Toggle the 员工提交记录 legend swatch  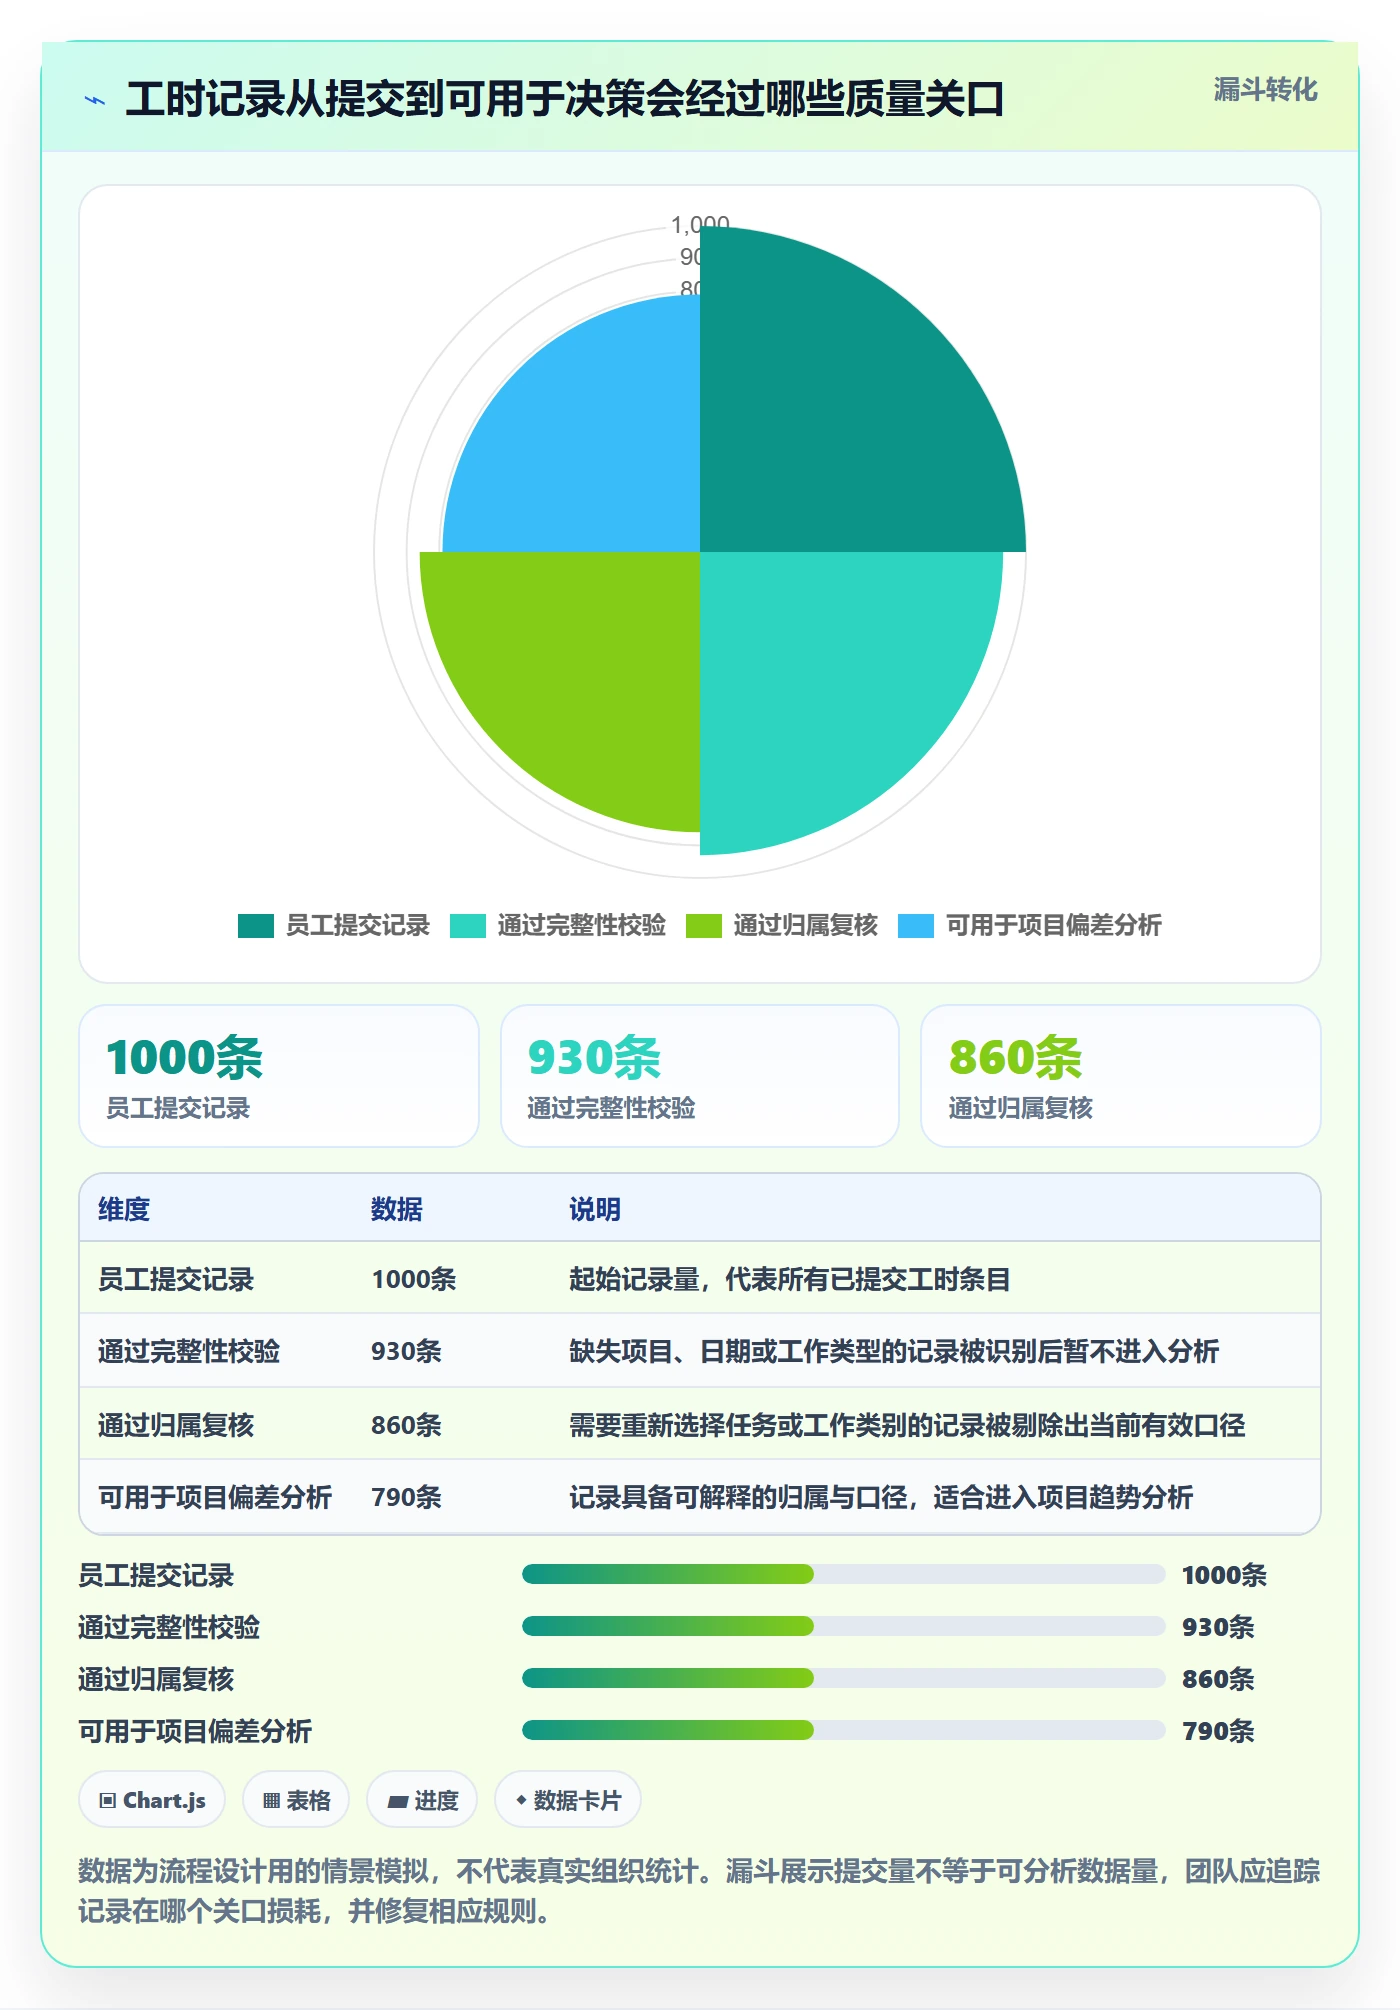click(256, 926)
